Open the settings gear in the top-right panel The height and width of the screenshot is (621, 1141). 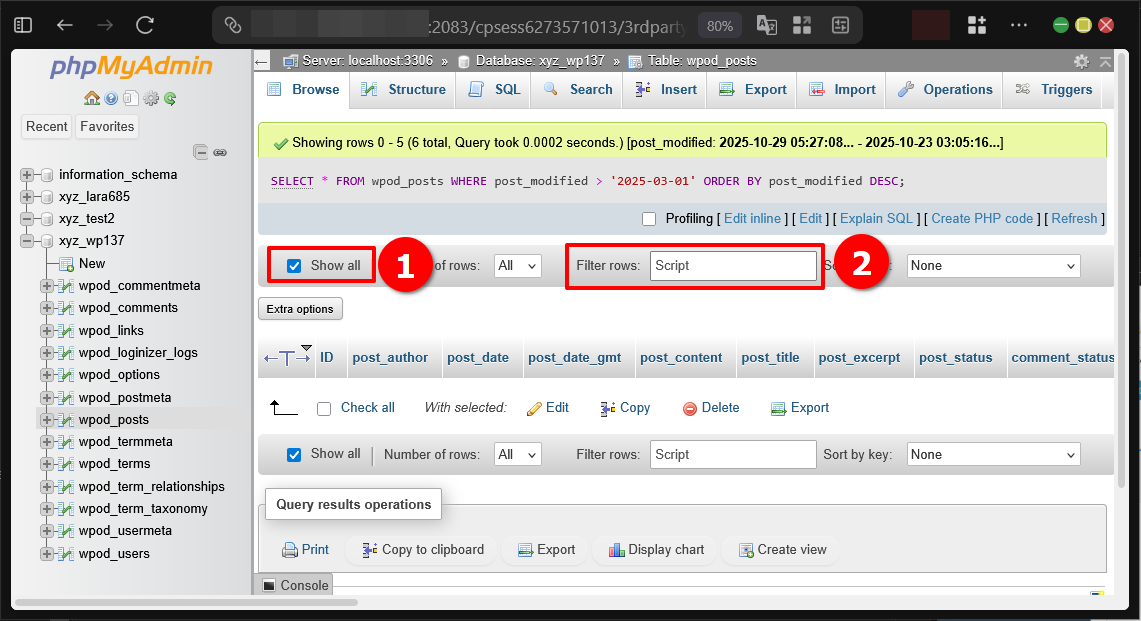(x=1080, y=61)
